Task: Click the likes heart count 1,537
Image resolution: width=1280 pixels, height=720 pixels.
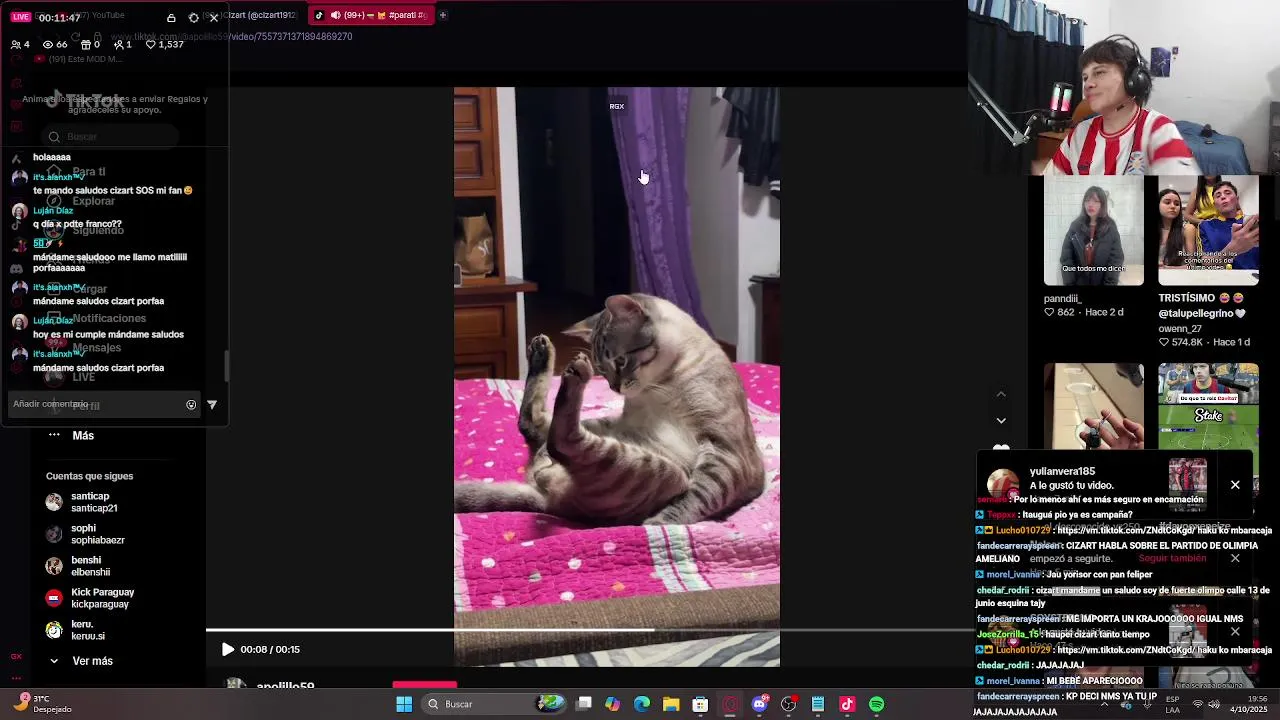Action: pos(165,44)
